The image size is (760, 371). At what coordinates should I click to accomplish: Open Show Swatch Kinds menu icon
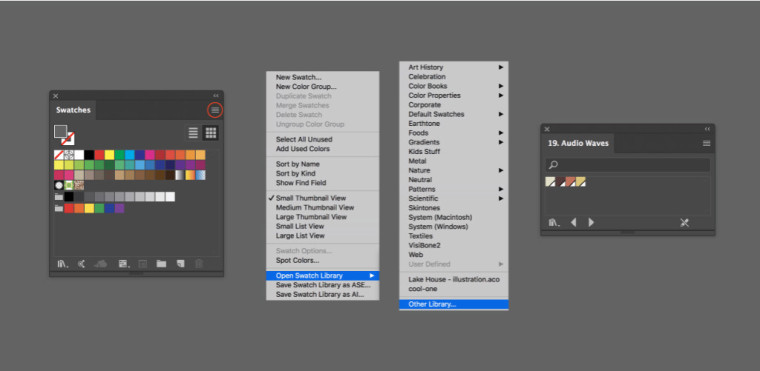tap(124, 264)
